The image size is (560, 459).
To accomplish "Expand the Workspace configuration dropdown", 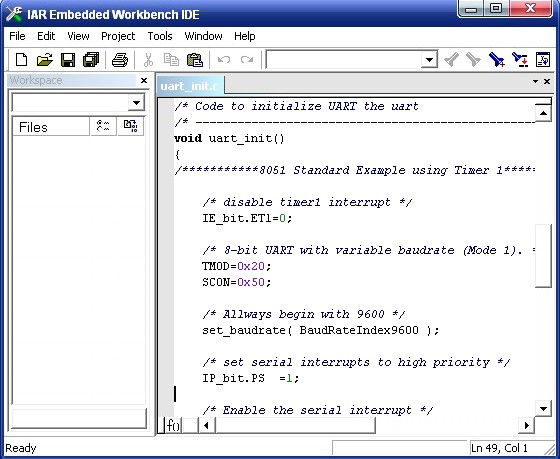I will click(136, 103).
